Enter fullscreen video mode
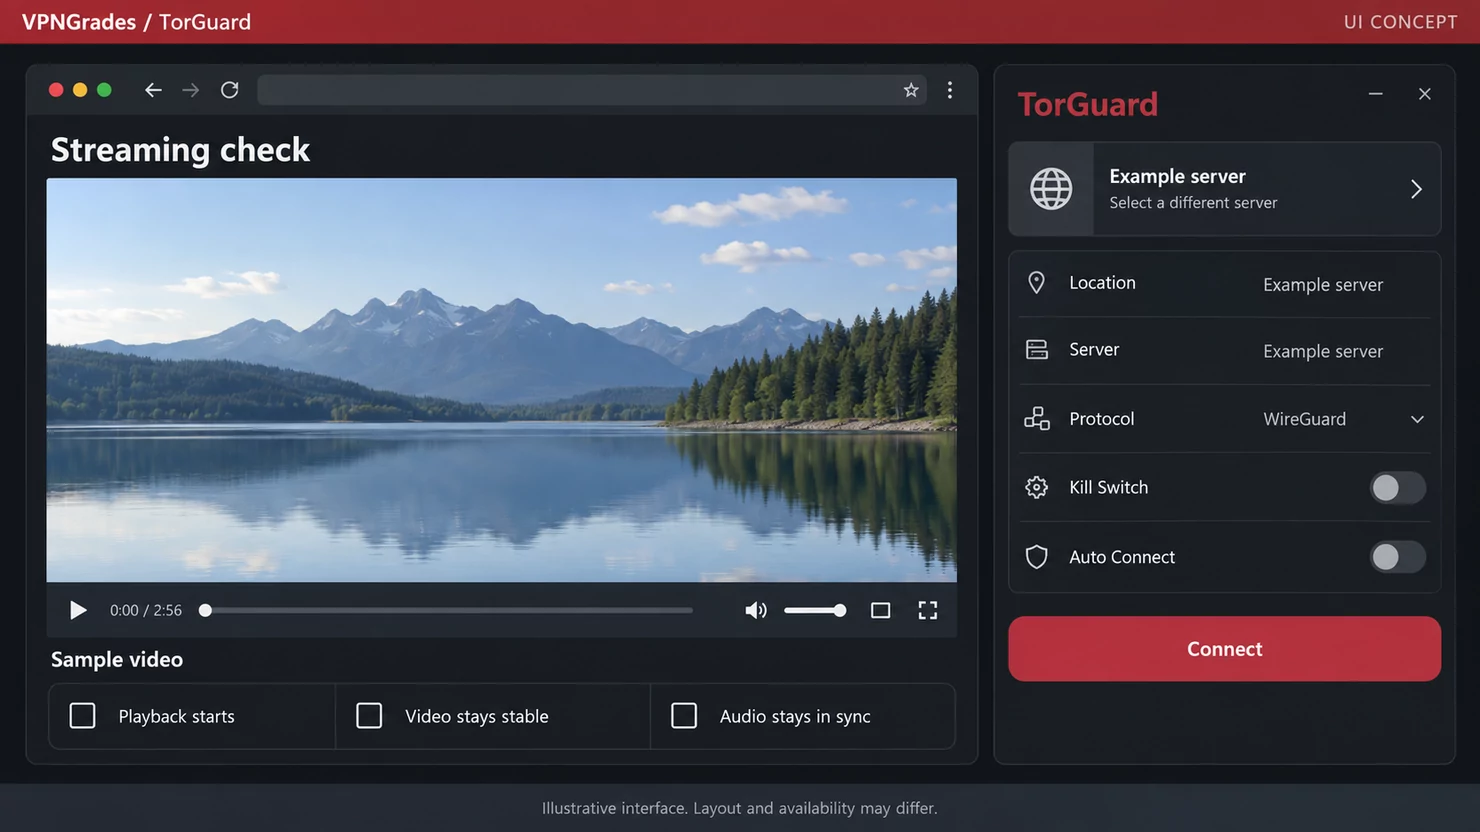The image size is (1480, 832). (928, 610)
